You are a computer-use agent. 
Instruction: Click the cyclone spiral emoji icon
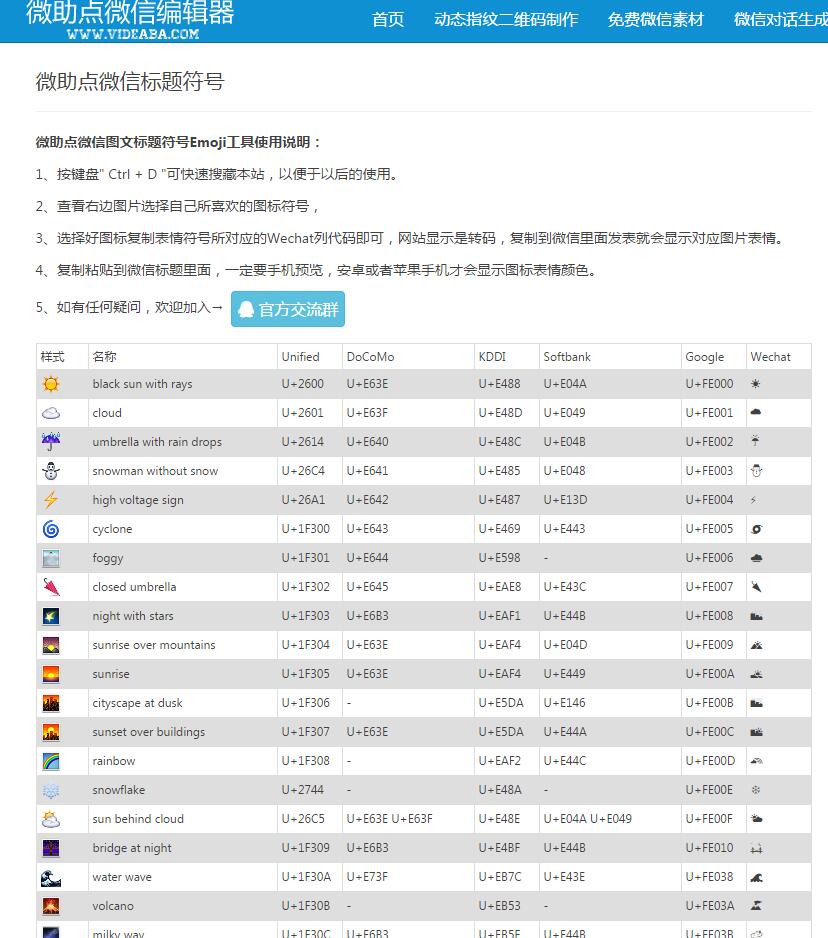point(51,529)
